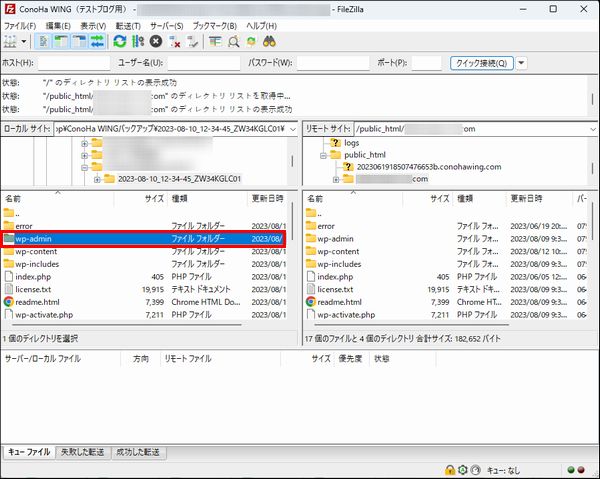Select local error folder

[x=24, y=226]
